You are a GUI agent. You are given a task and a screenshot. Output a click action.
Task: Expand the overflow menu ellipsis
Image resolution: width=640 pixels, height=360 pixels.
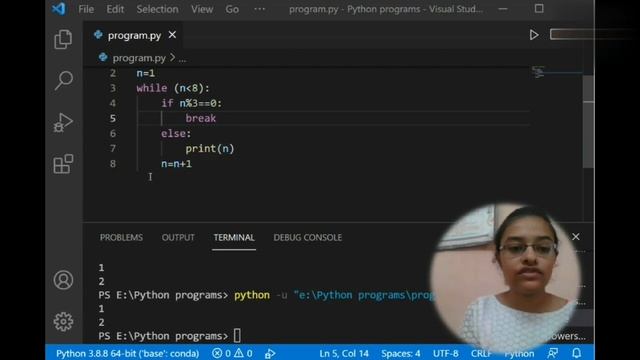[x=260, y=9]
